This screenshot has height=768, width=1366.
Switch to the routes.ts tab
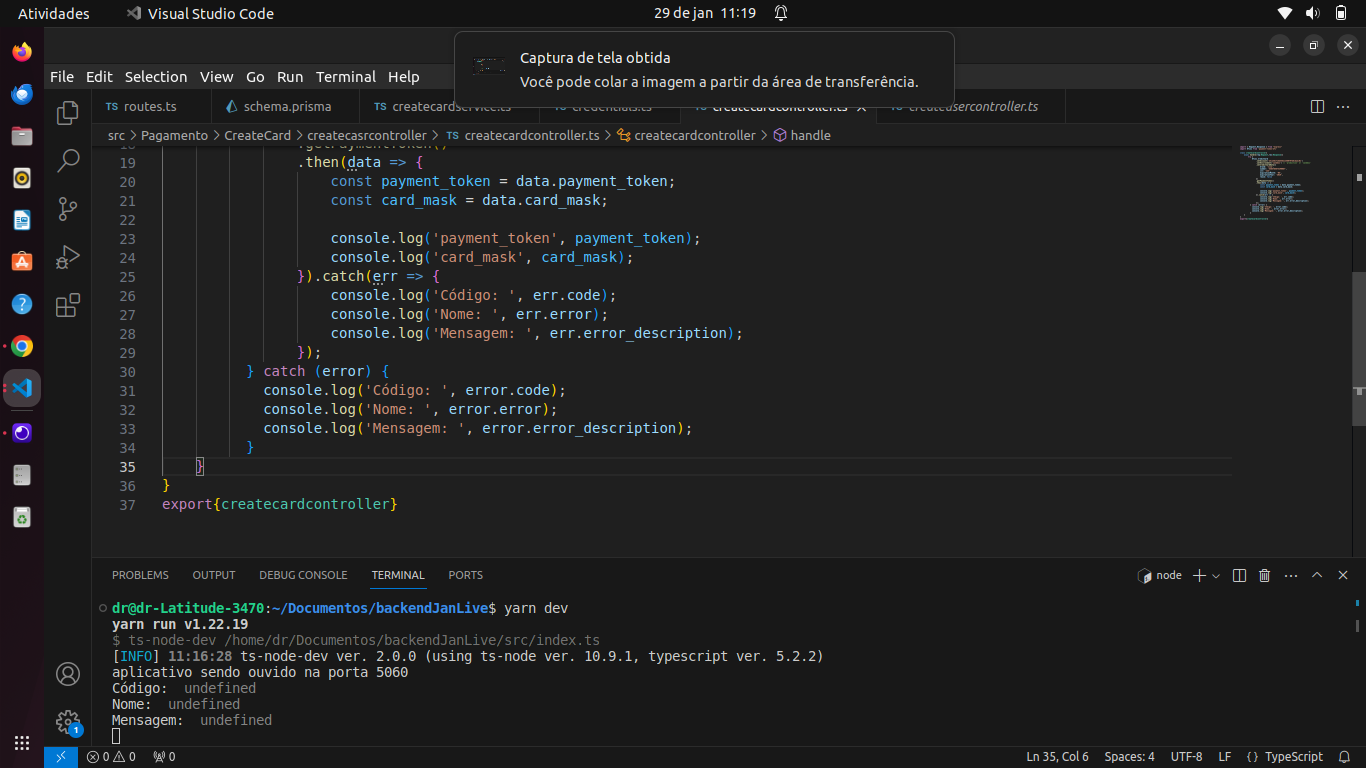tap(151, 107)
